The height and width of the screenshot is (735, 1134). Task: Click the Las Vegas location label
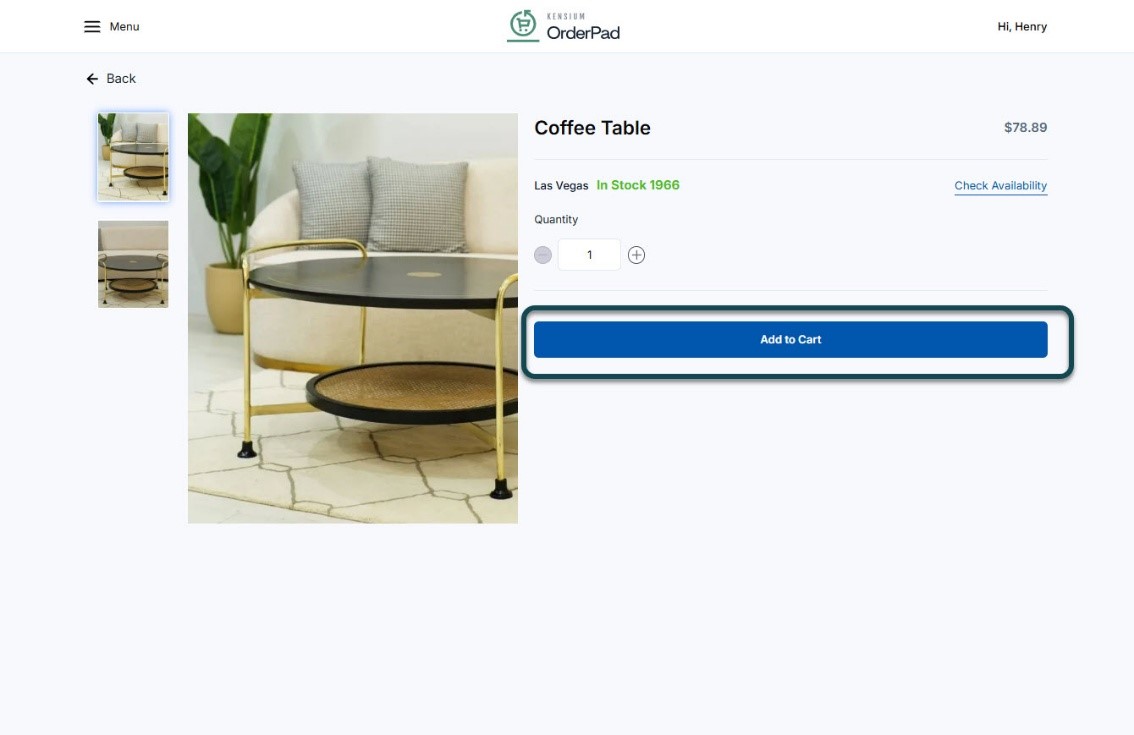click(x=561, y=186)
